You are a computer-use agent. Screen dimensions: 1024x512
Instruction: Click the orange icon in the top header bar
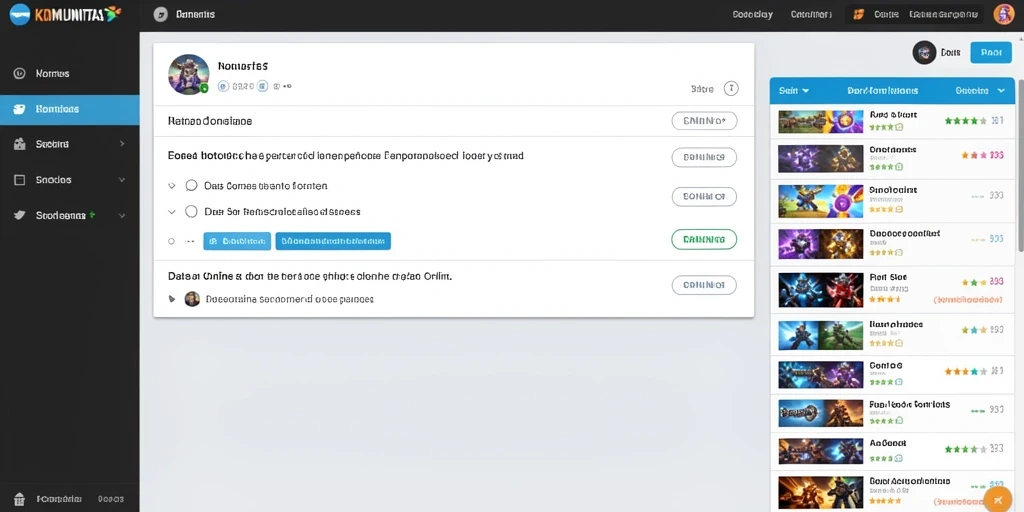coord(859,14)
